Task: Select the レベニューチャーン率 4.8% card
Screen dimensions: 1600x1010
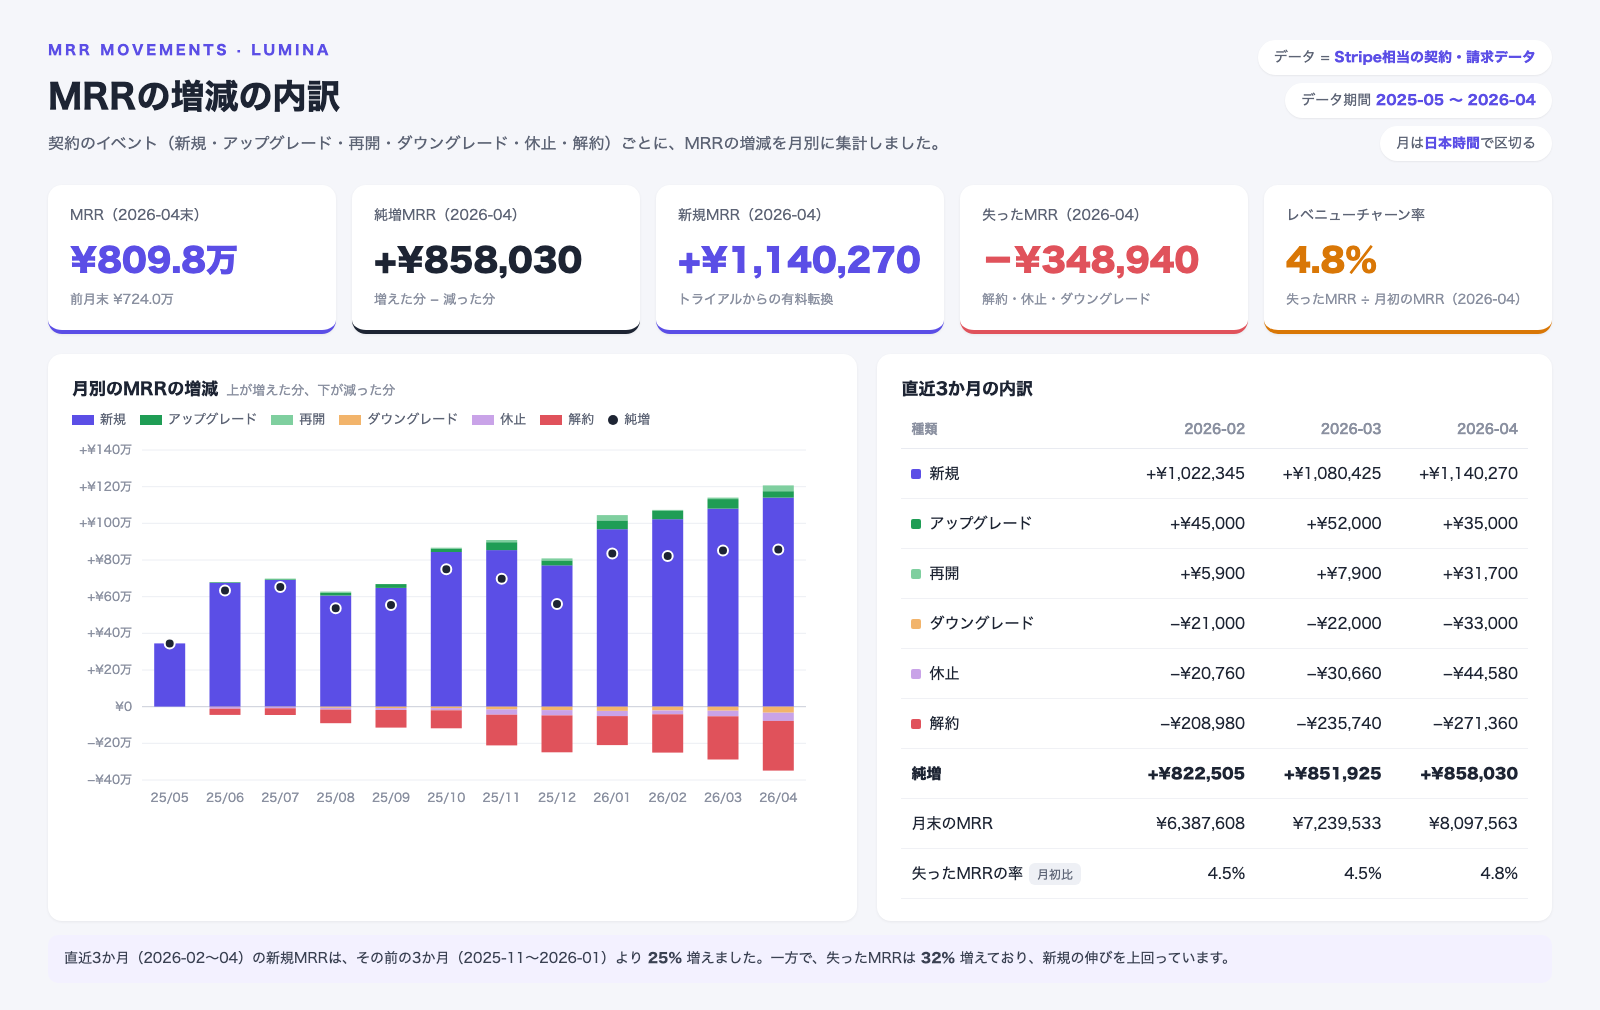Action: (x=1408, y=259)
